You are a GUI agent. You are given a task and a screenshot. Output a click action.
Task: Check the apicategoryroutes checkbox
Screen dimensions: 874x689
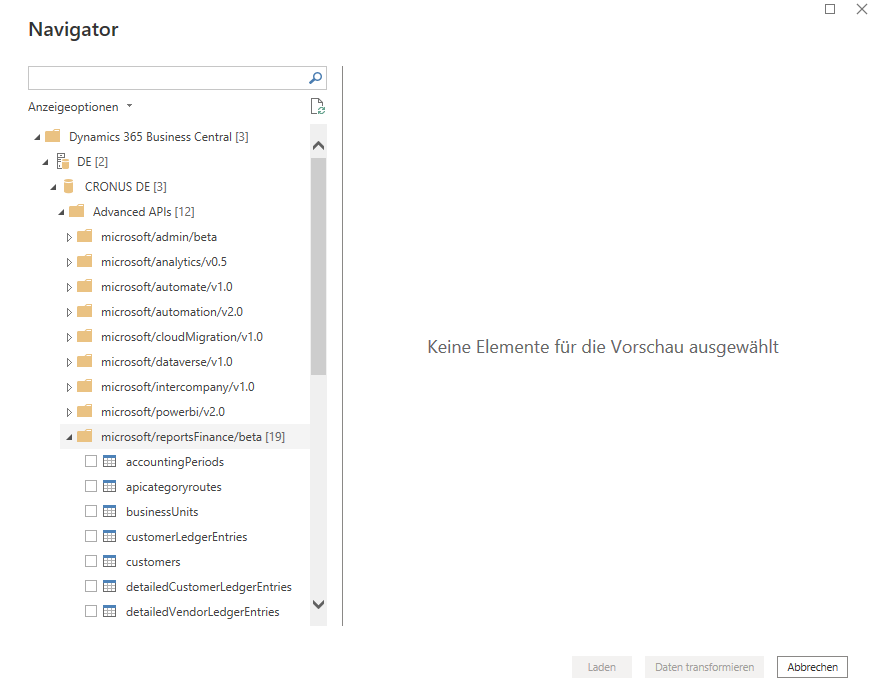point(91,486)
